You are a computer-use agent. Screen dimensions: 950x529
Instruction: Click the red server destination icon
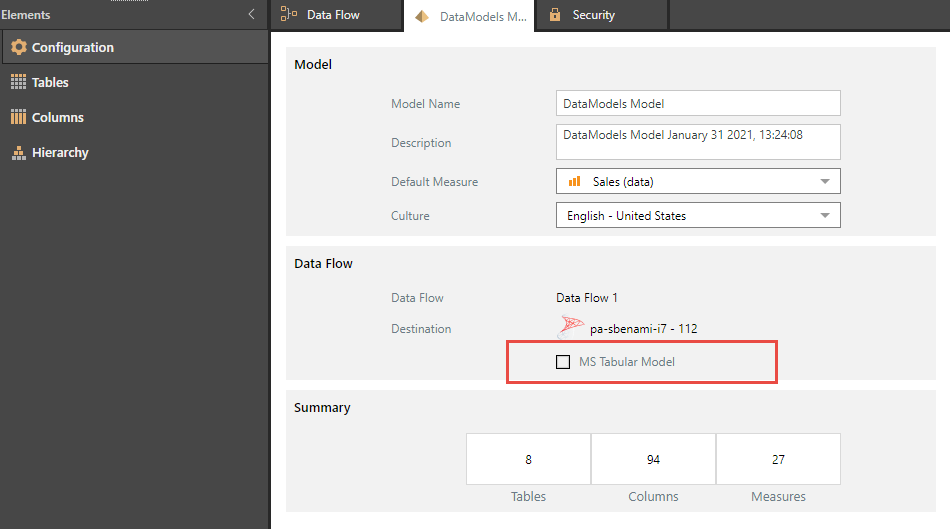tap(572, 327)
